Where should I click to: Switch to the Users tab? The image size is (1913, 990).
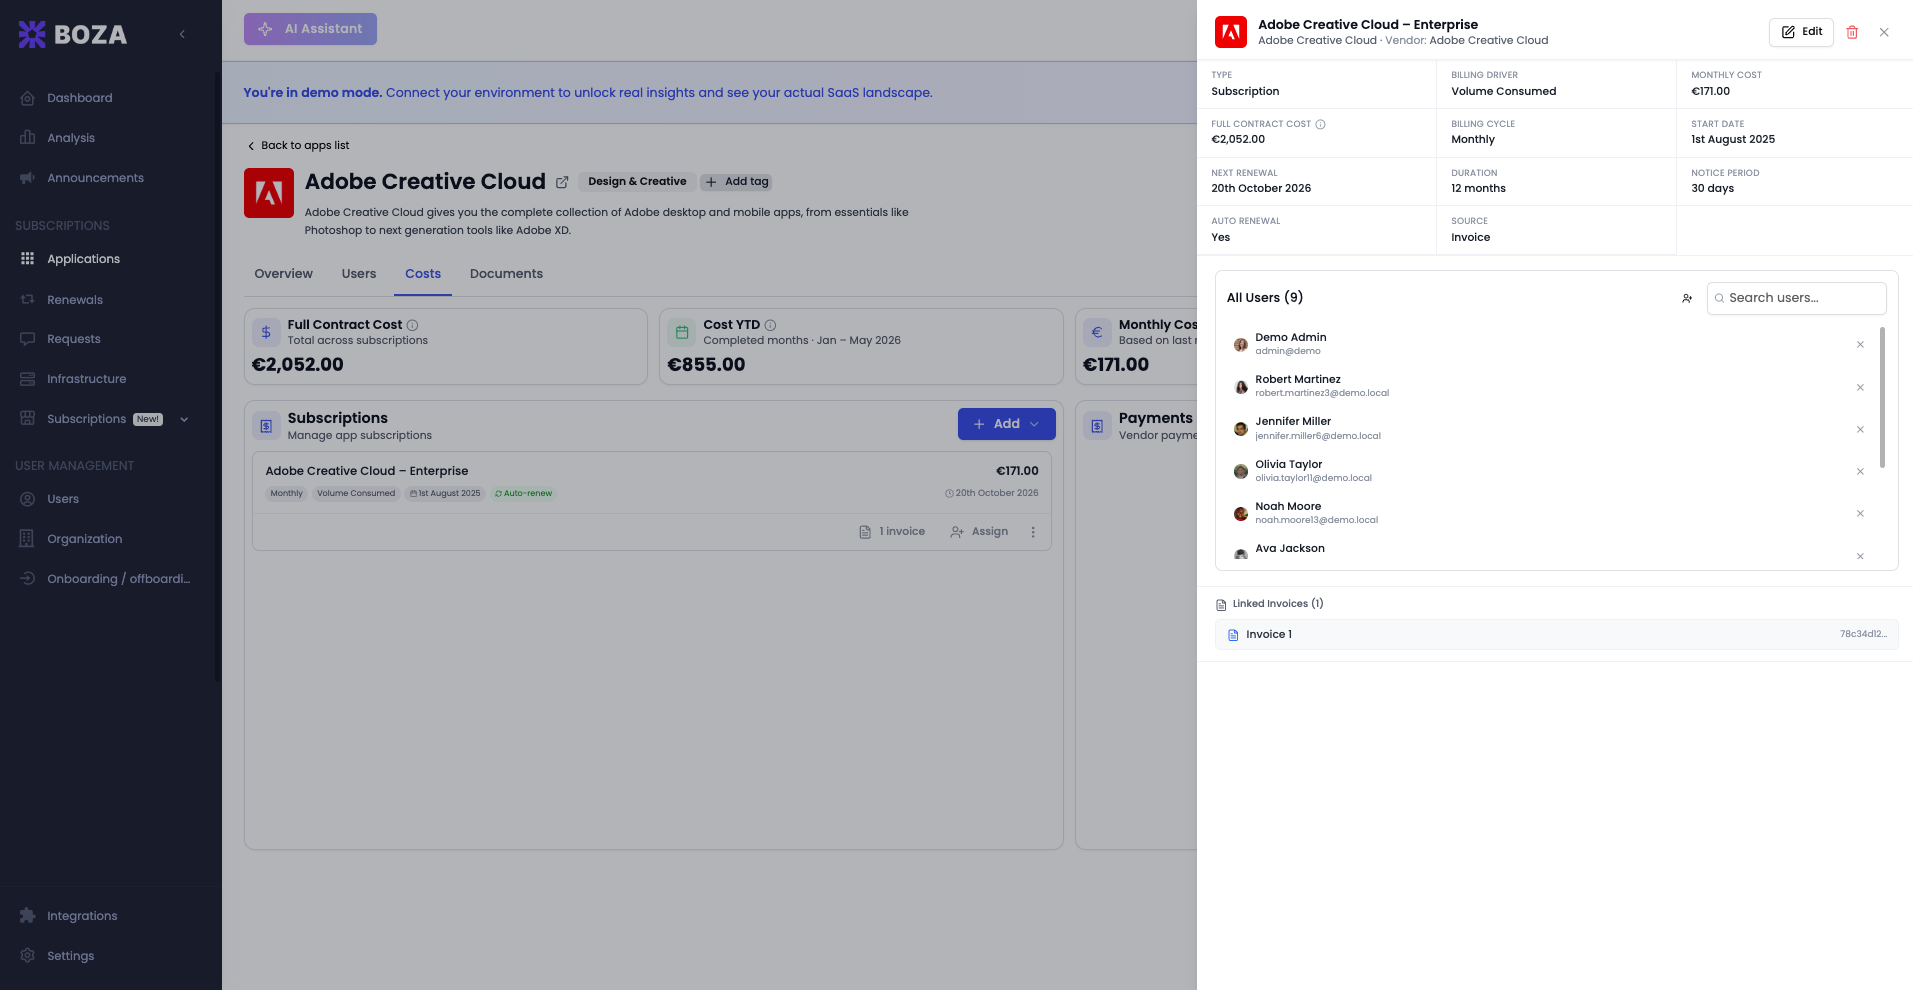pyautogui.click(x=359, y=274)
